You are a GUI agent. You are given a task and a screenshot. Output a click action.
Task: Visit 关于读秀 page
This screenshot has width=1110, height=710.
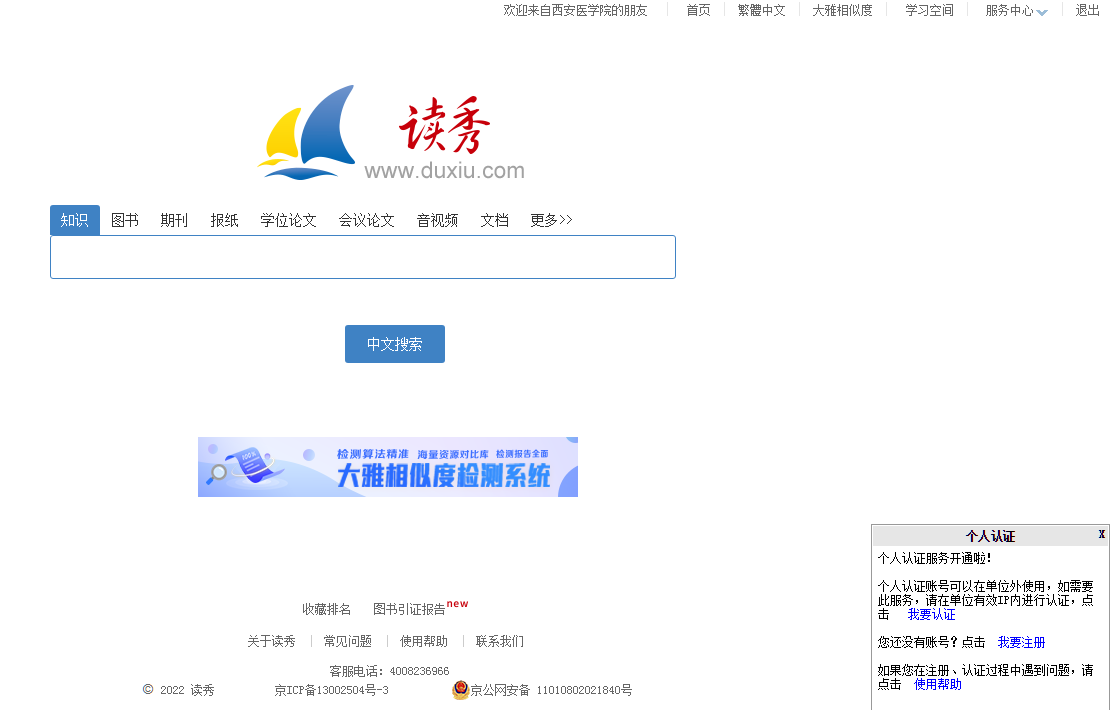(271, 641)
